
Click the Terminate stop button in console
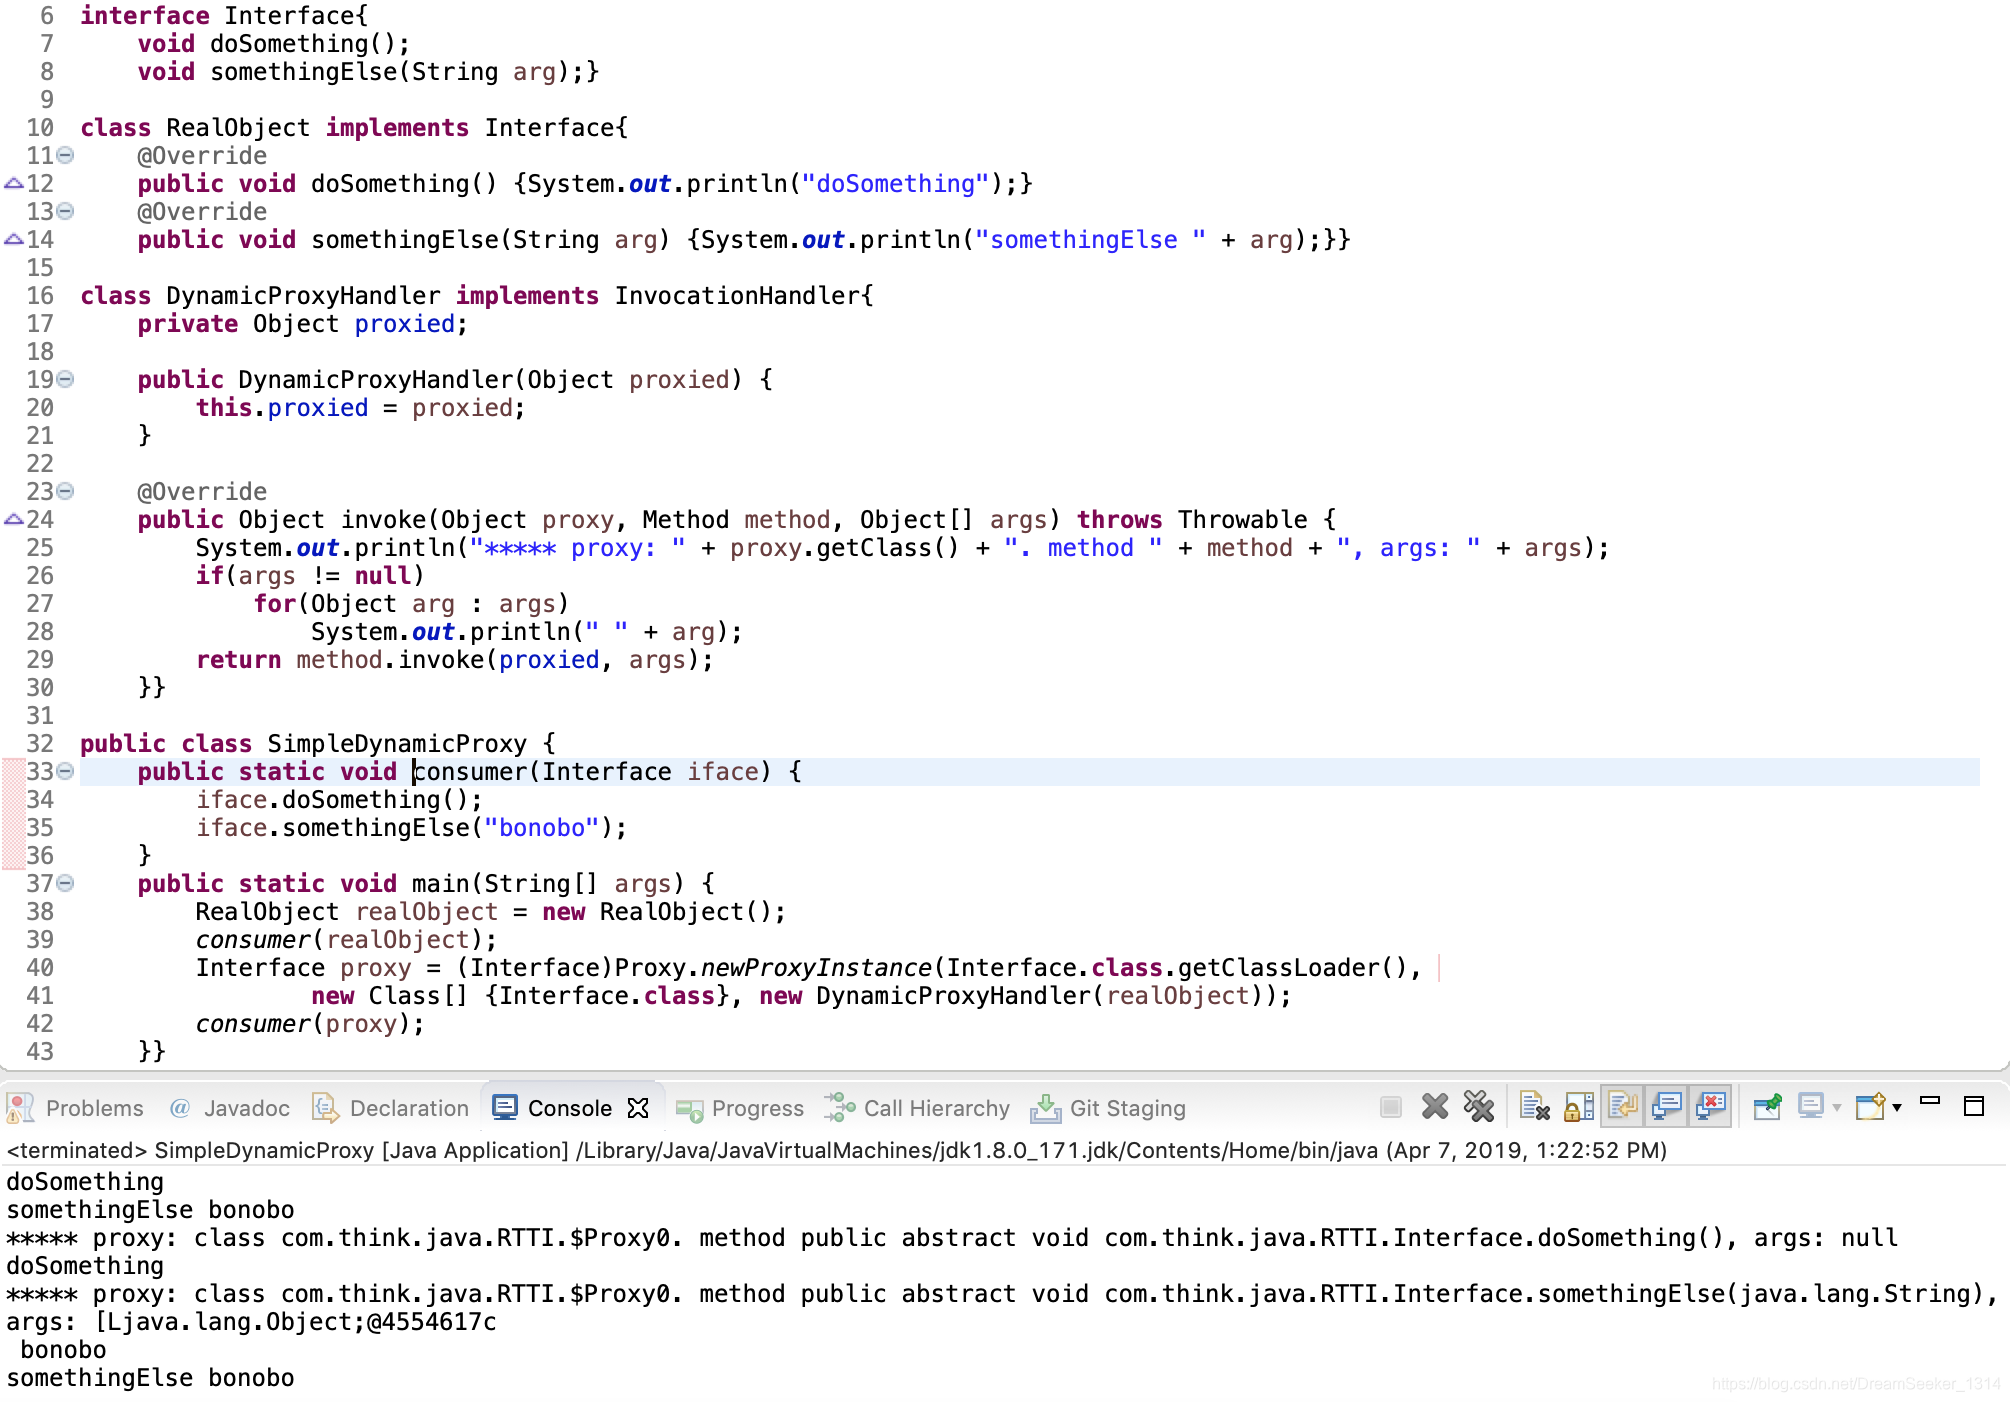point(1390,1107)
